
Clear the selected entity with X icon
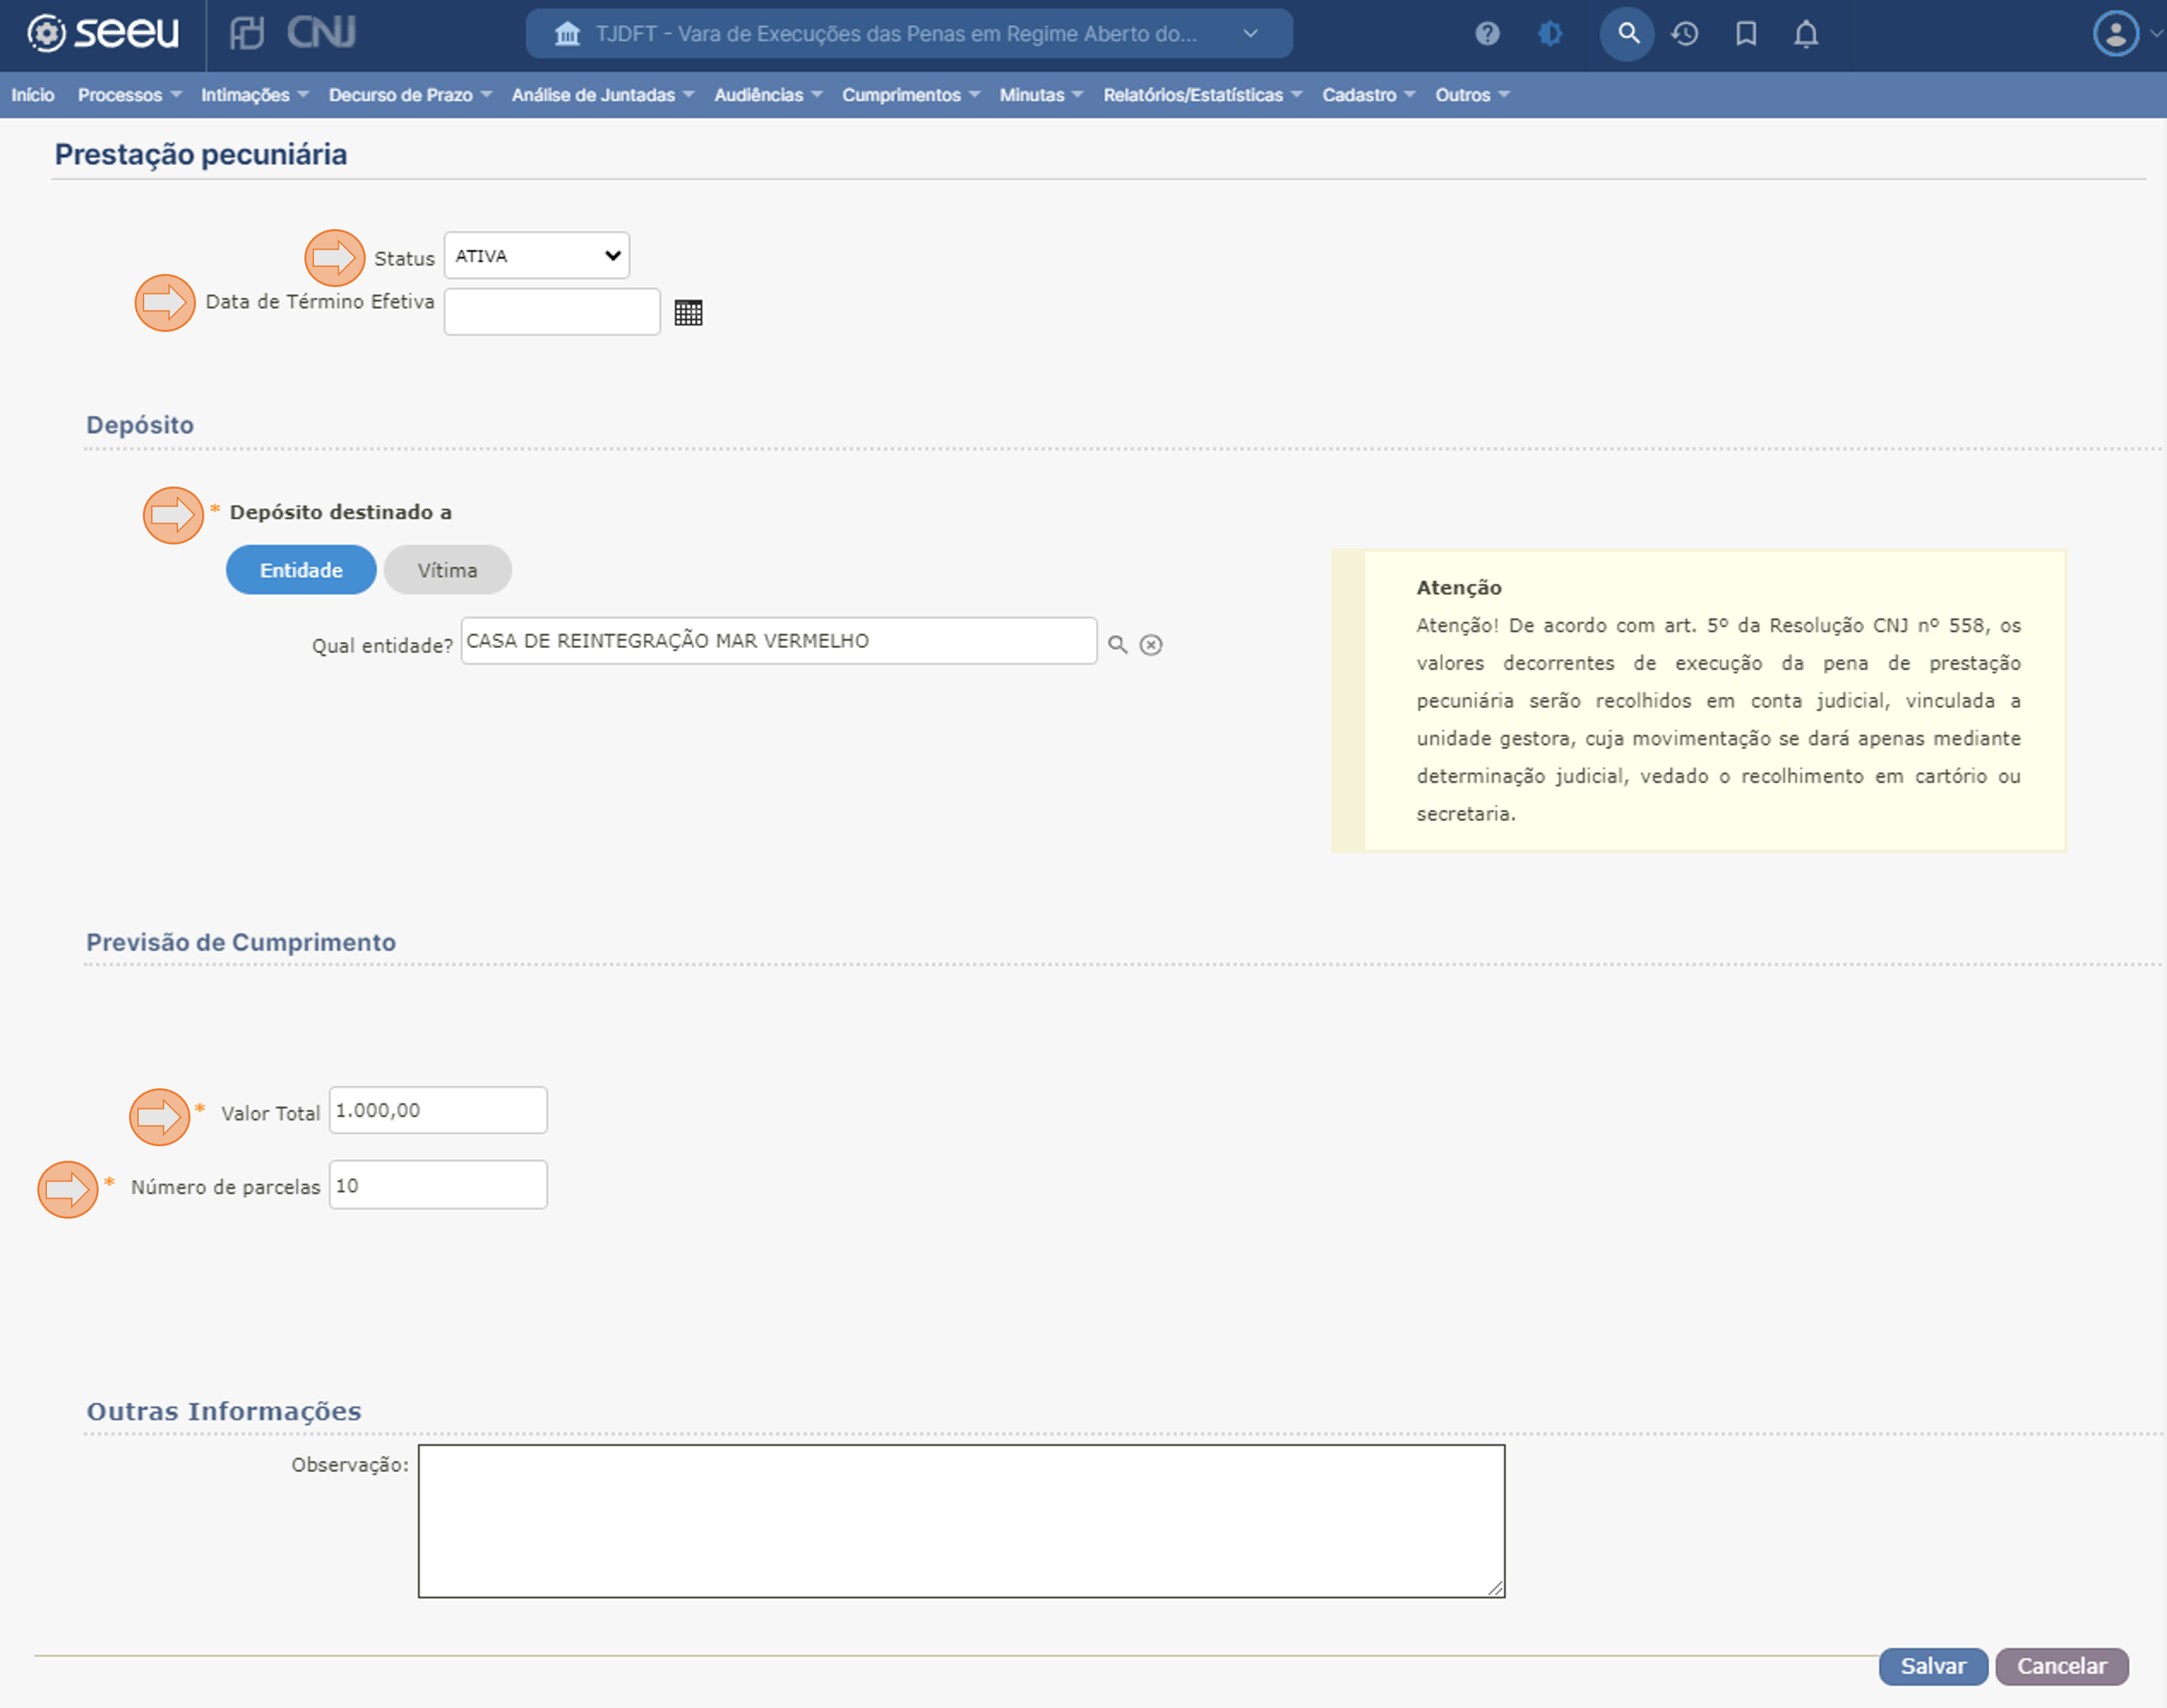pyautogui.click(x=1151, y=645)
